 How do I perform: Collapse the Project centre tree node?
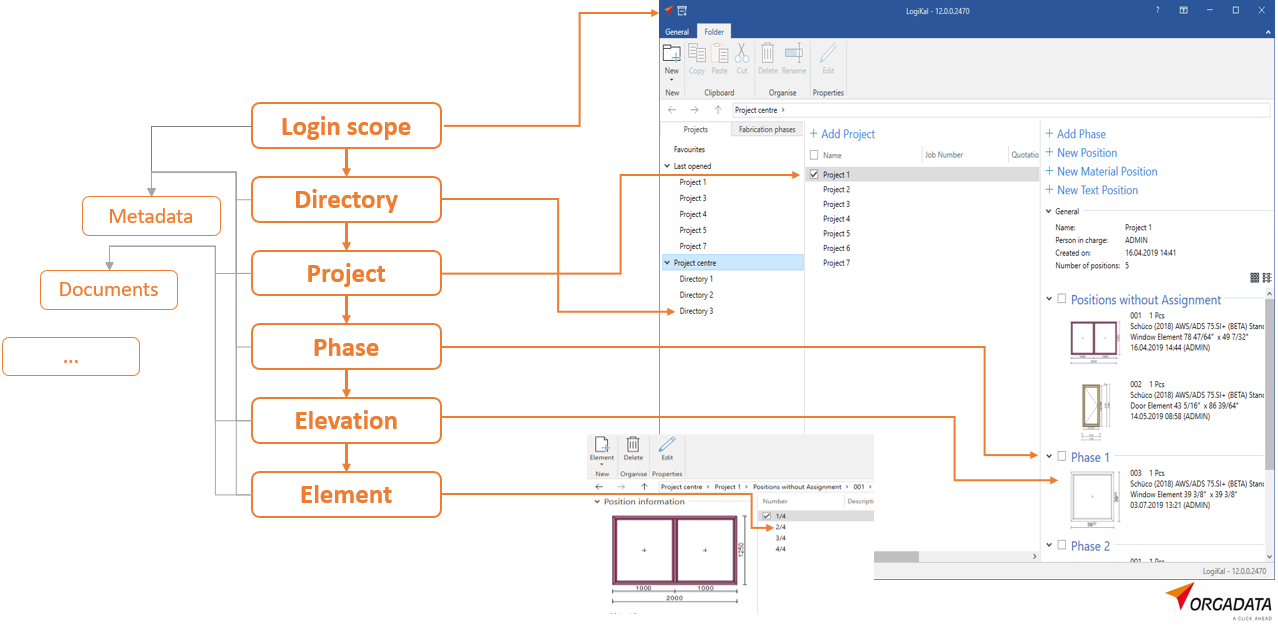(668, 263)
